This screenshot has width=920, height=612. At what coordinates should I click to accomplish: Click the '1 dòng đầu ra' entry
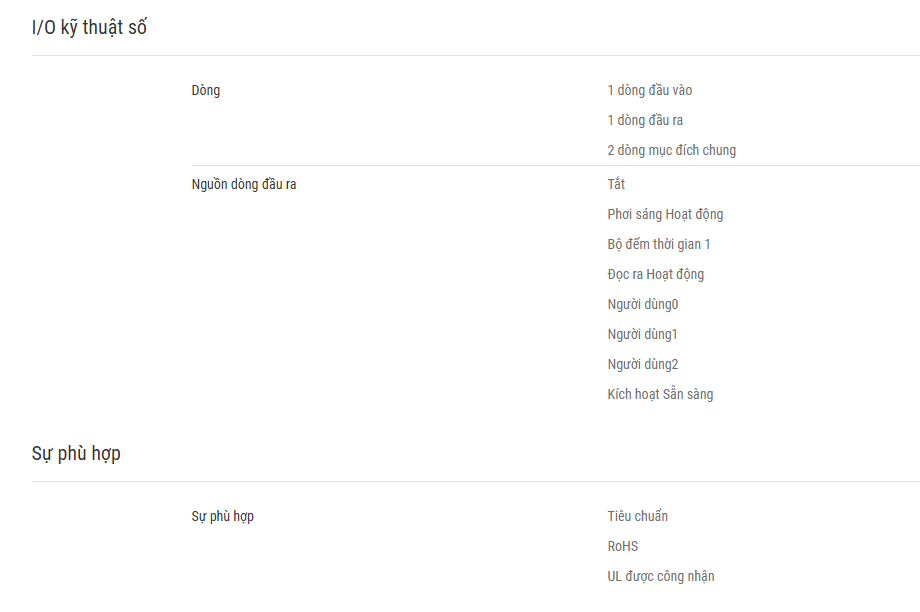click(645, 120)
